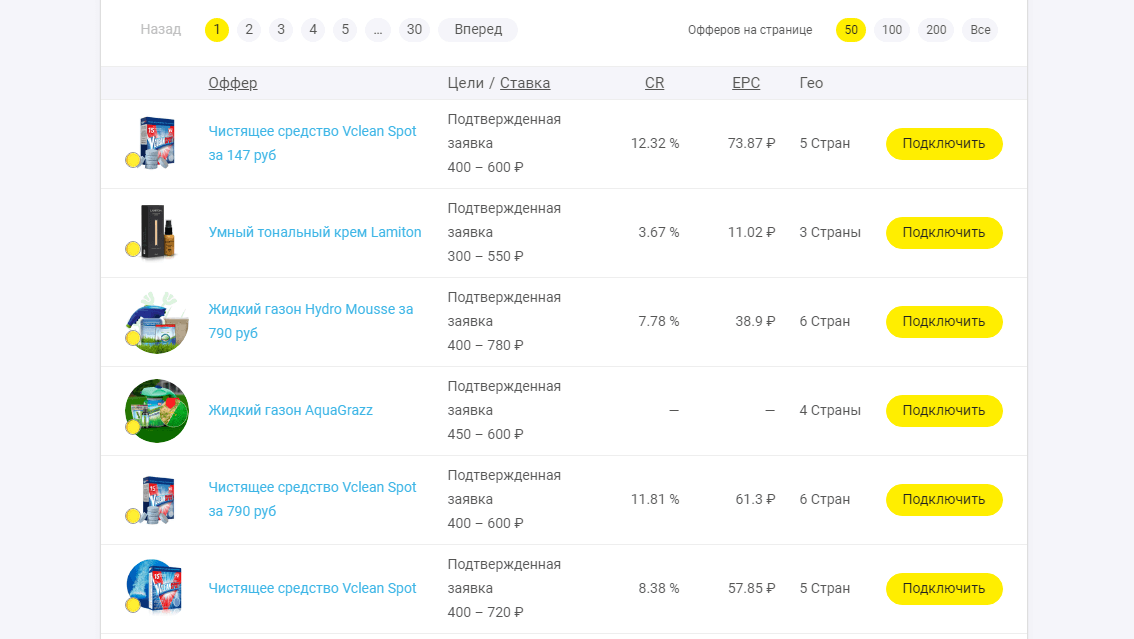This screenshot has width=1134, height=639.
Task: Sort offers by EPC column
Action: coord(745,83)
